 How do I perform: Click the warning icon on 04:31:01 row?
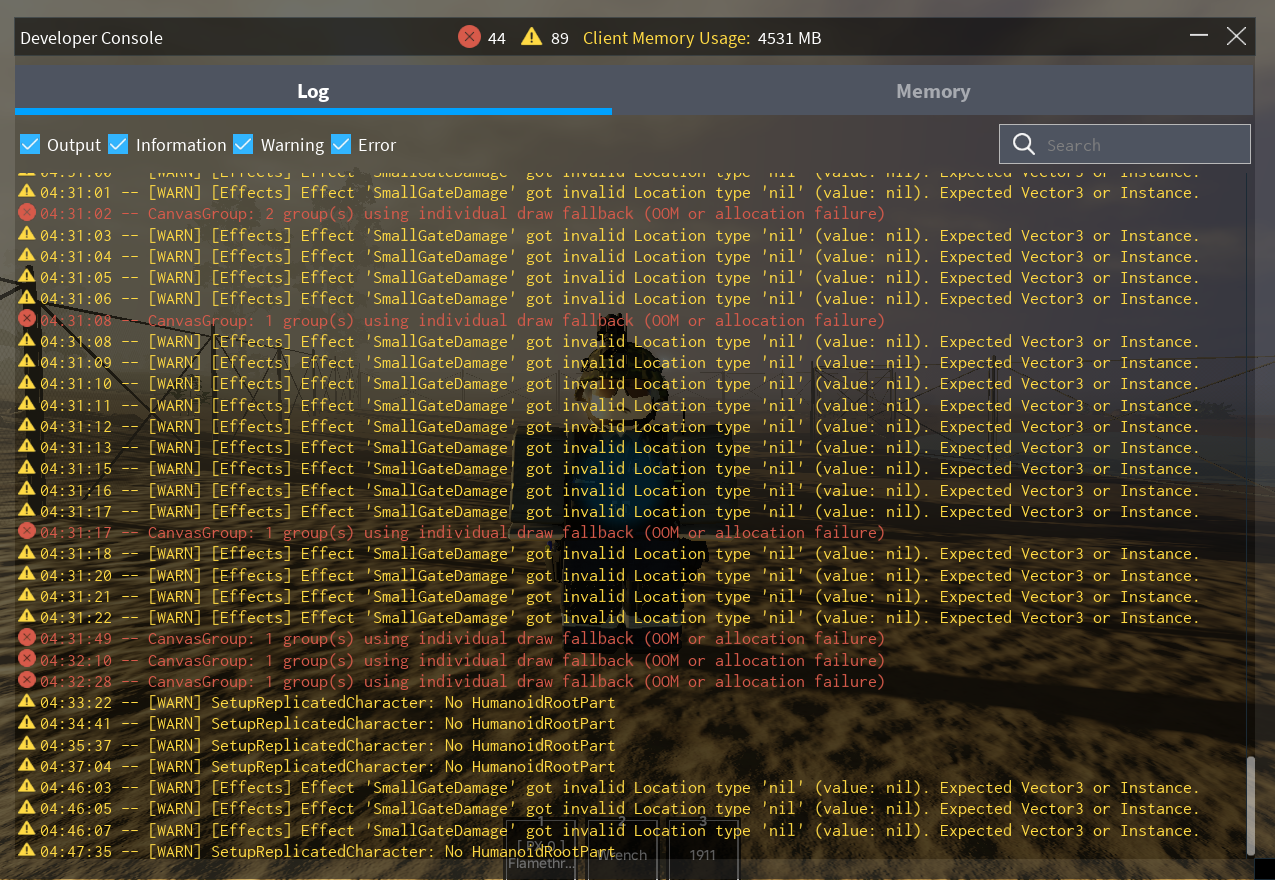[27, 191]
